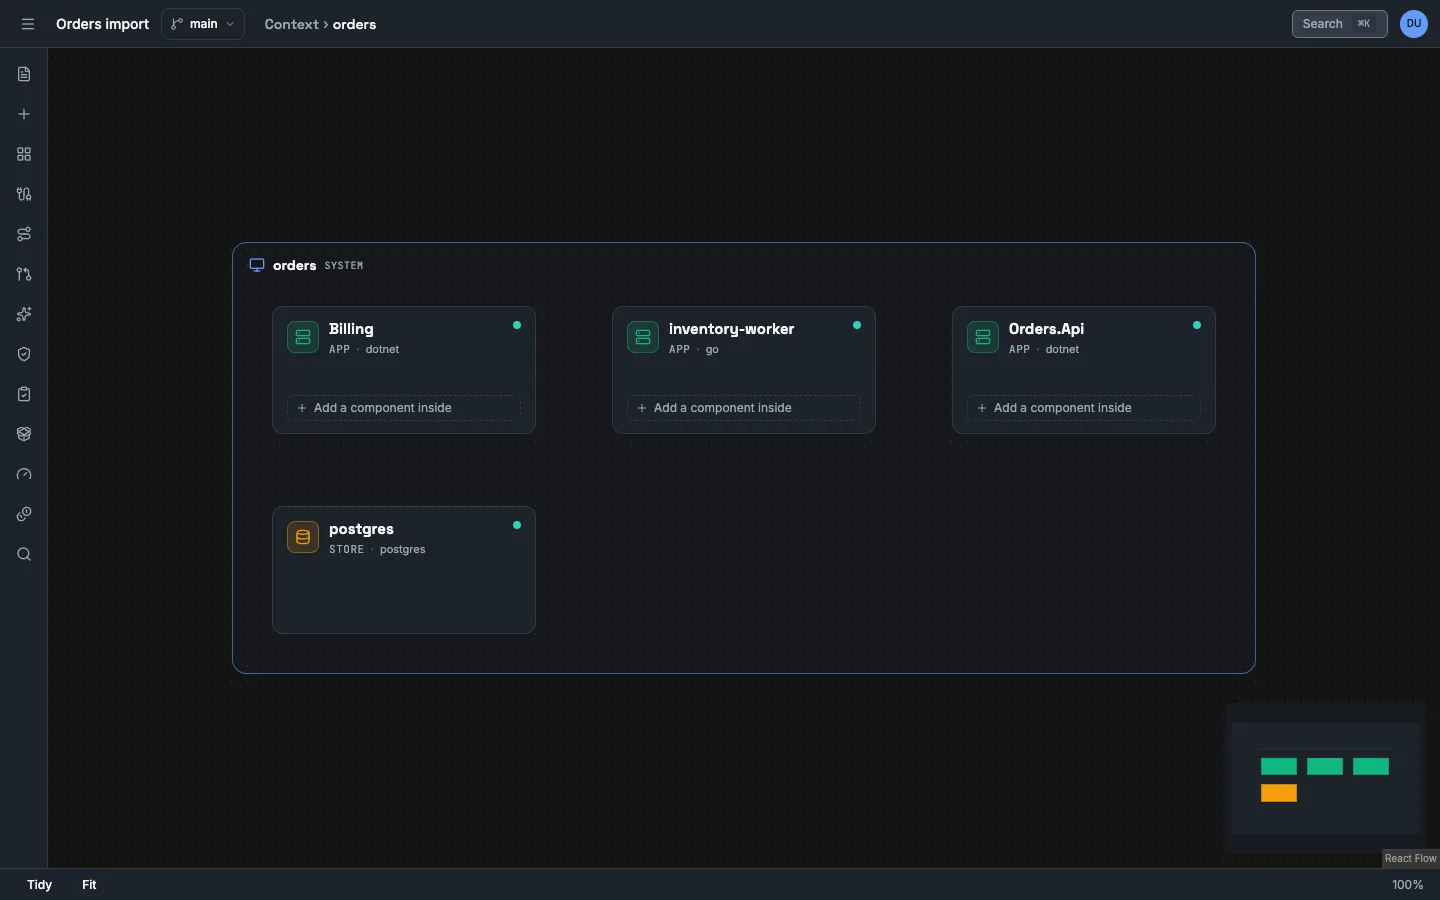Click the orders system monitor icon

coord(257,265)
